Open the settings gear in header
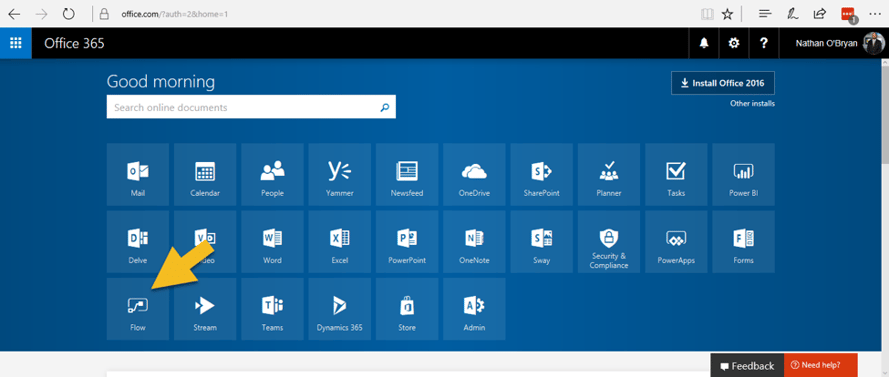889x377 pixels. tap(734, 43)
